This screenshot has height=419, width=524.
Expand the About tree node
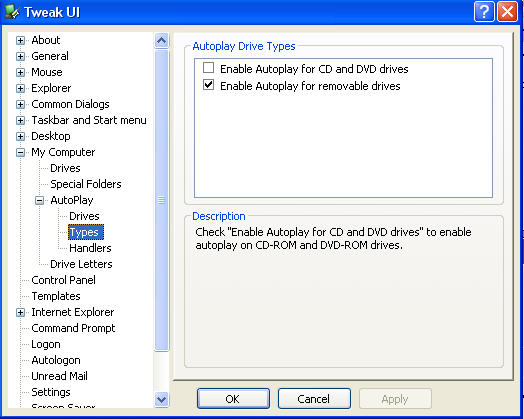click(20, 40)
